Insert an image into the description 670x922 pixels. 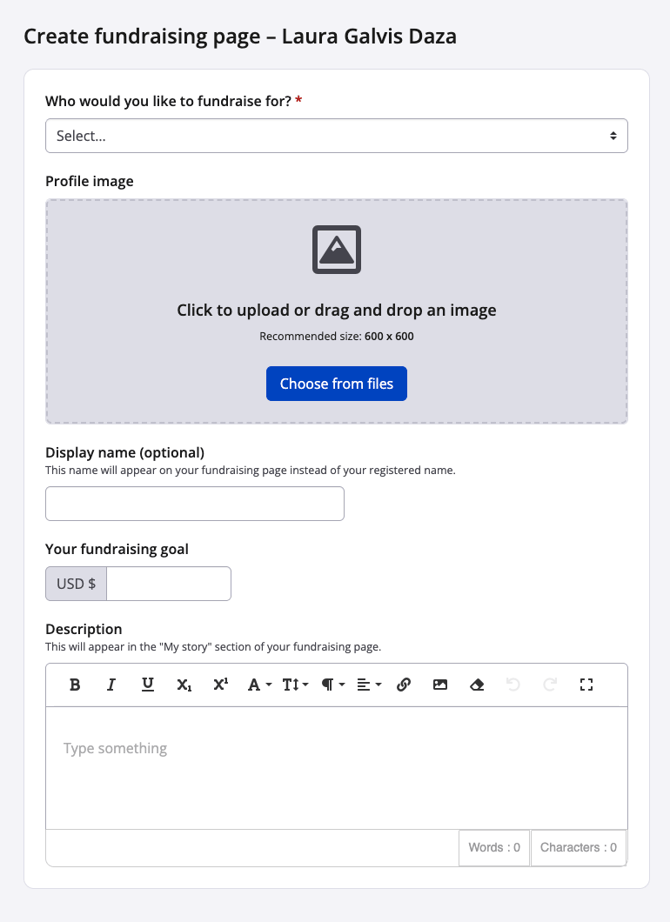440,684
